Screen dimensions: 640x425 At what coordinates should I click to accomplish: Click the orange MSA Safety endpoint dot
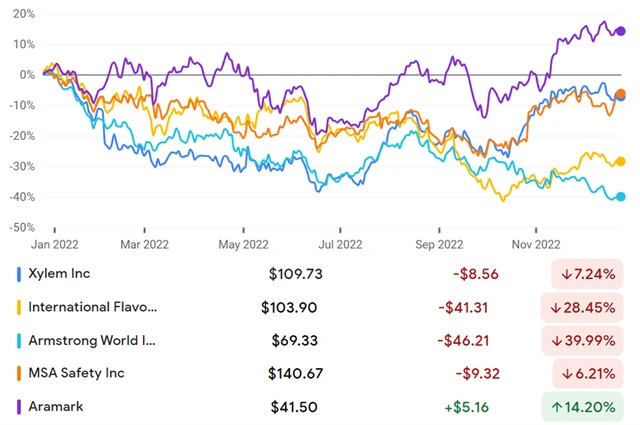click(621, 94)
